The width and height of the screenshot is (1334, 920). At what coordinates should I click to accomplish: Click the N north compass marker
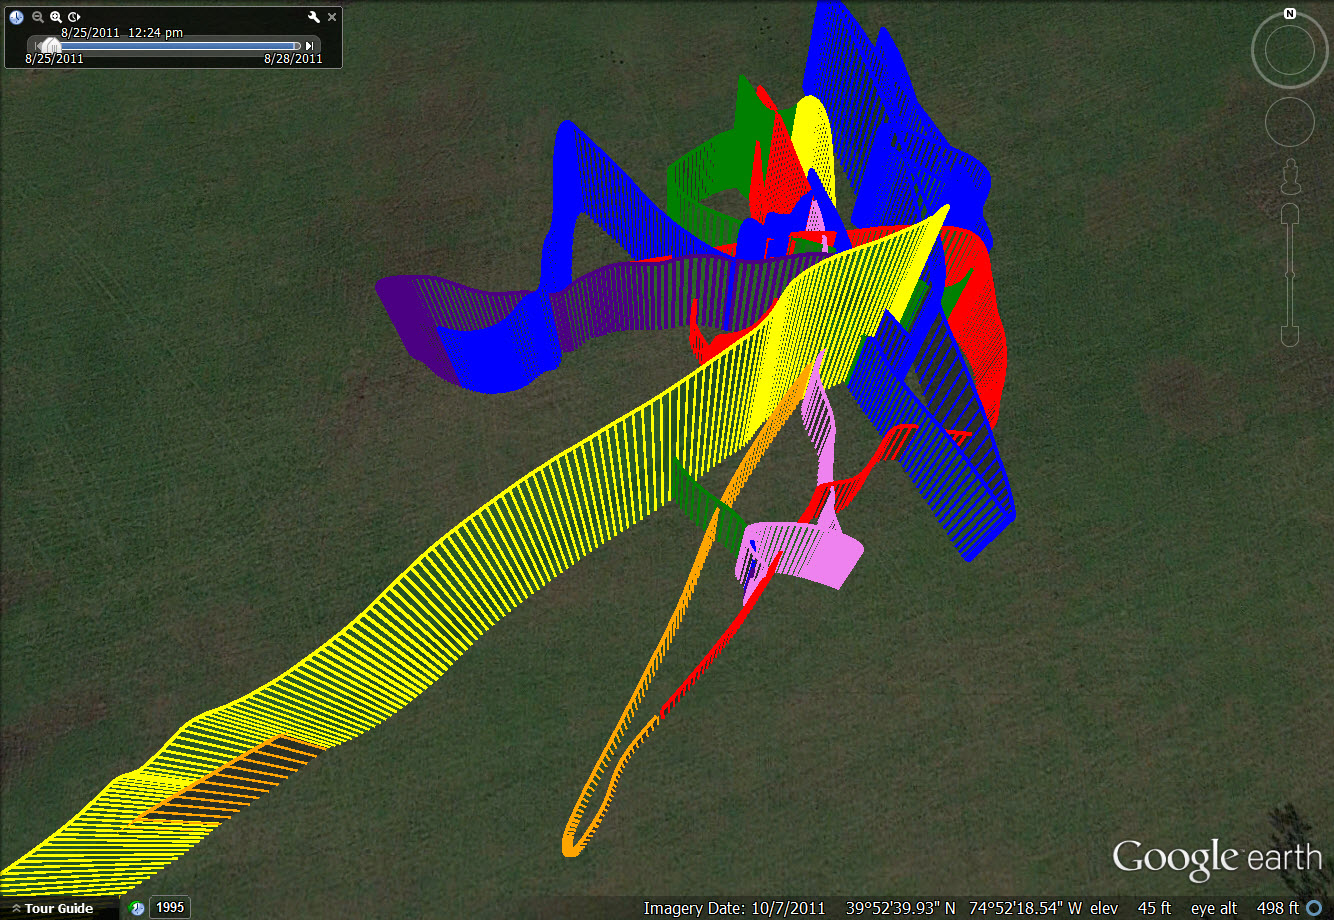pyautogui.click(x=1290, y=14)
